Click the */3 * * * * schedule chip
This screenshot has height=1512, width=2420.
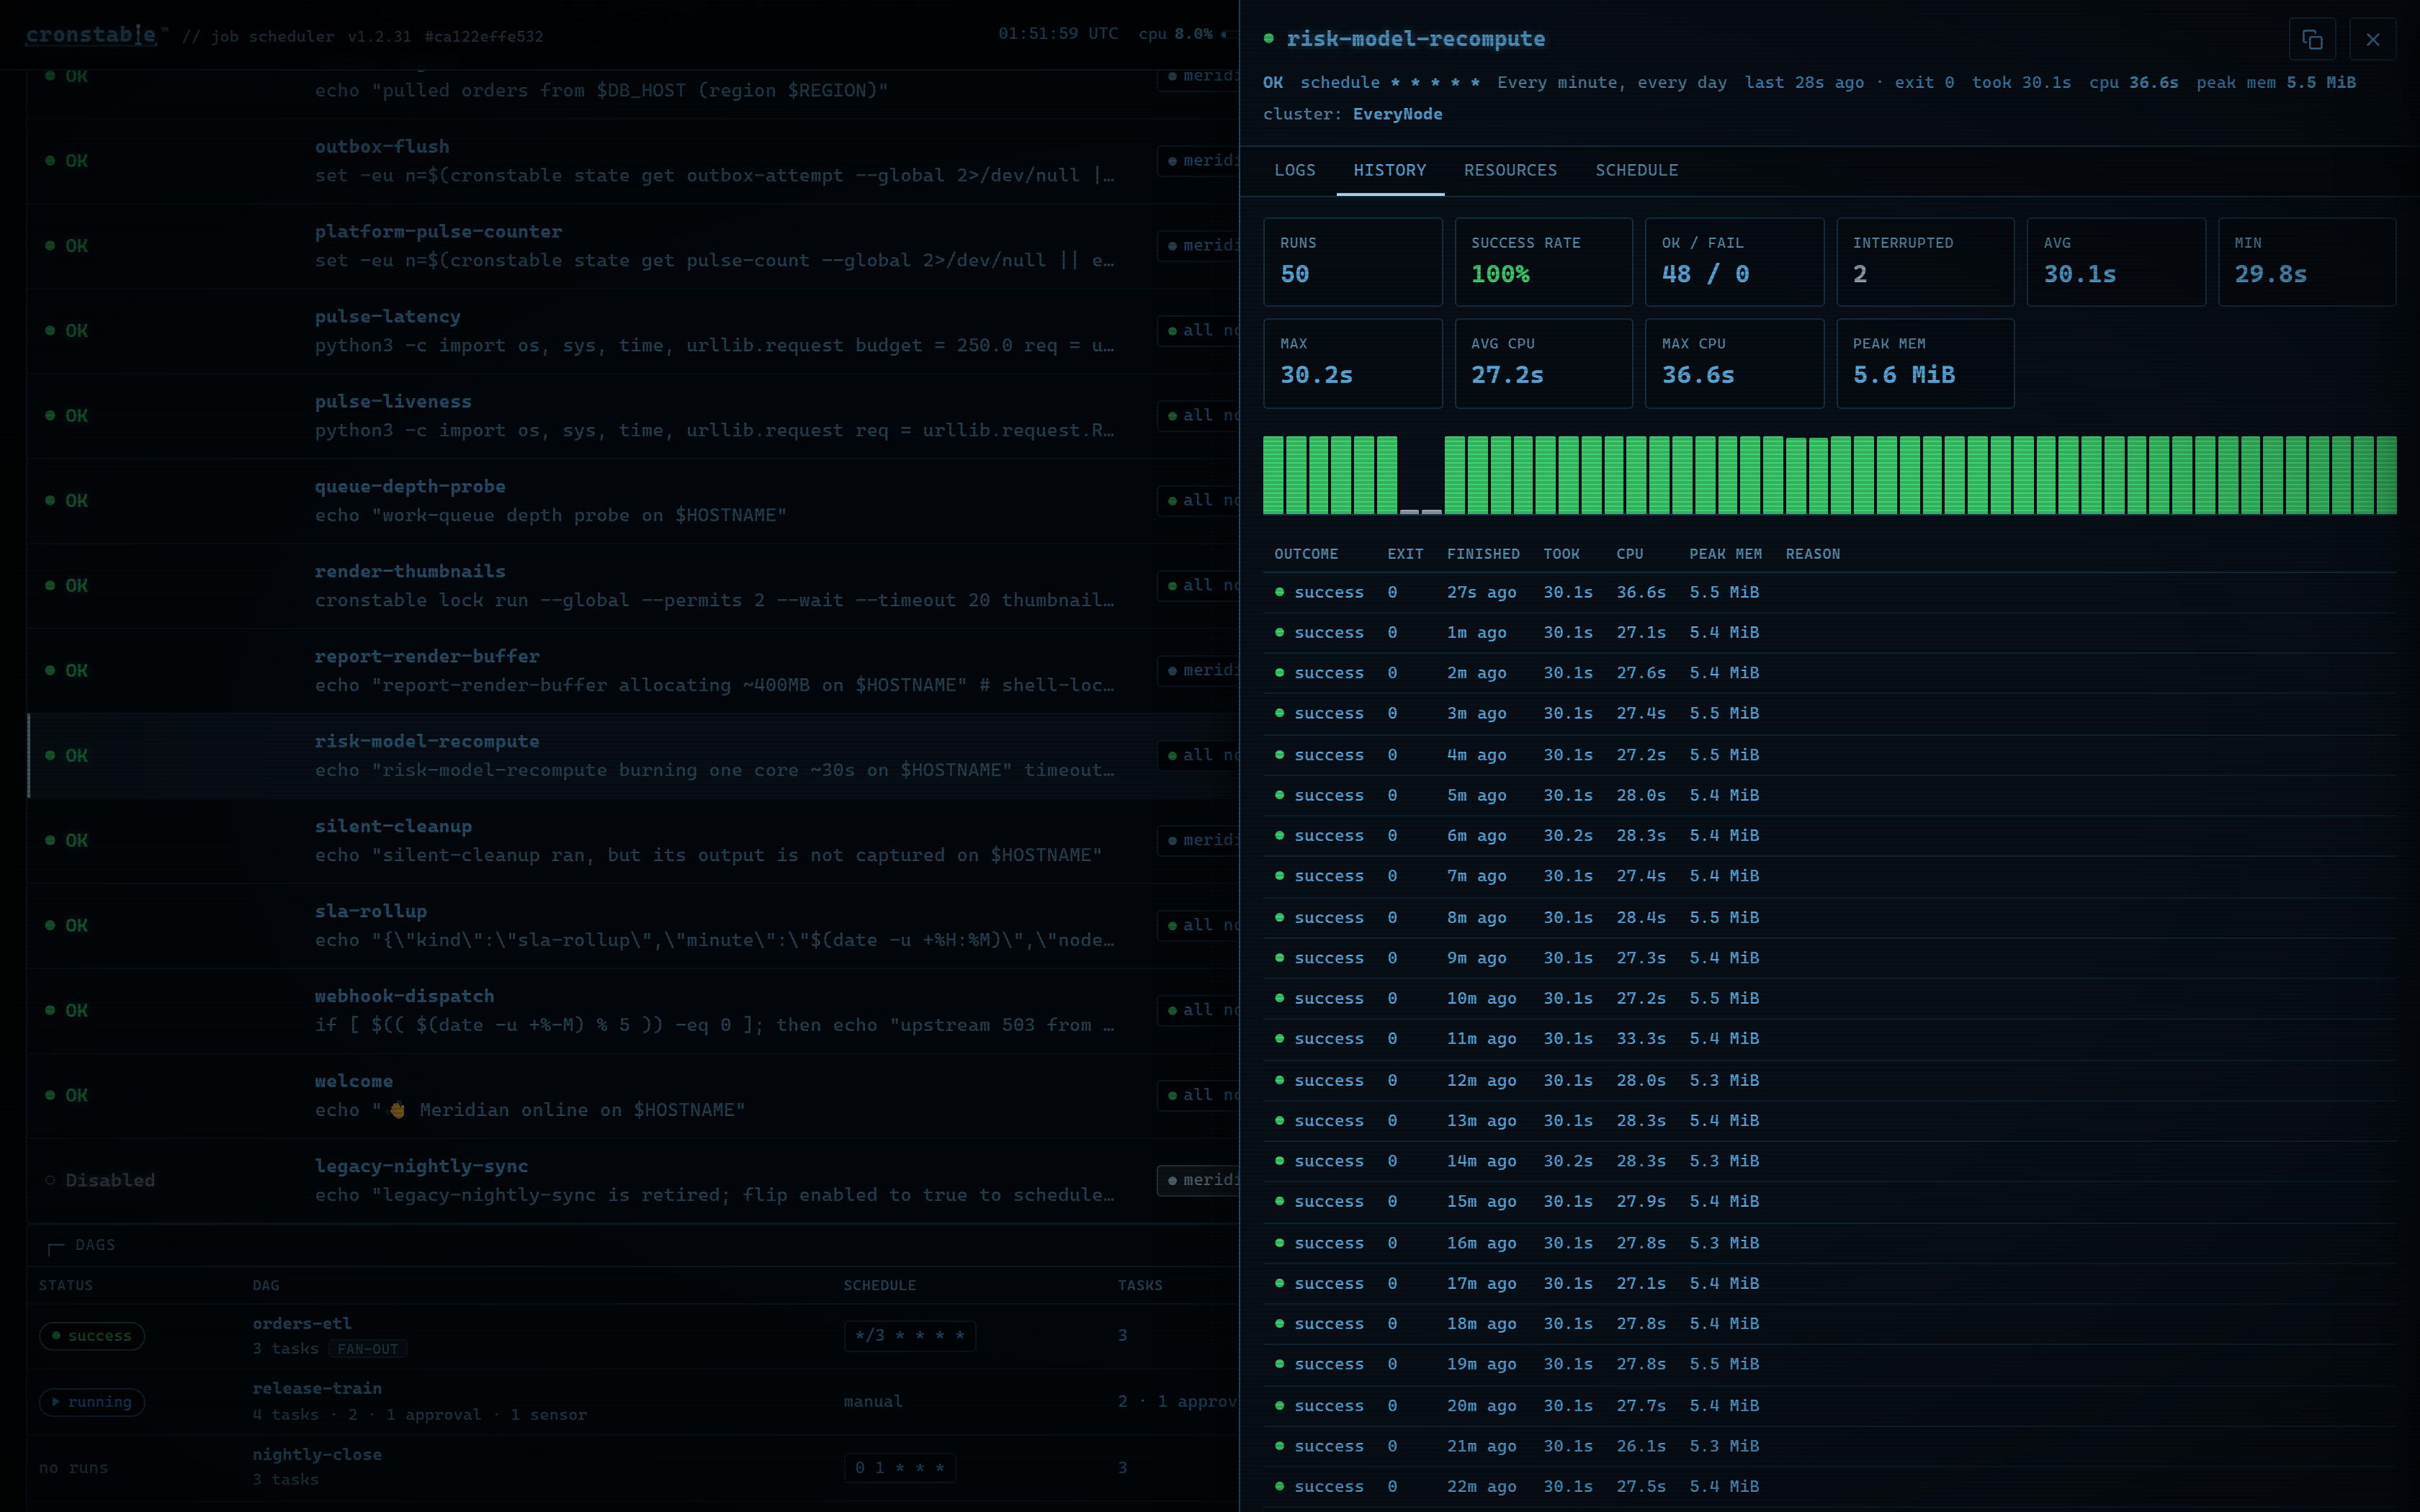tap(910, 1336)
